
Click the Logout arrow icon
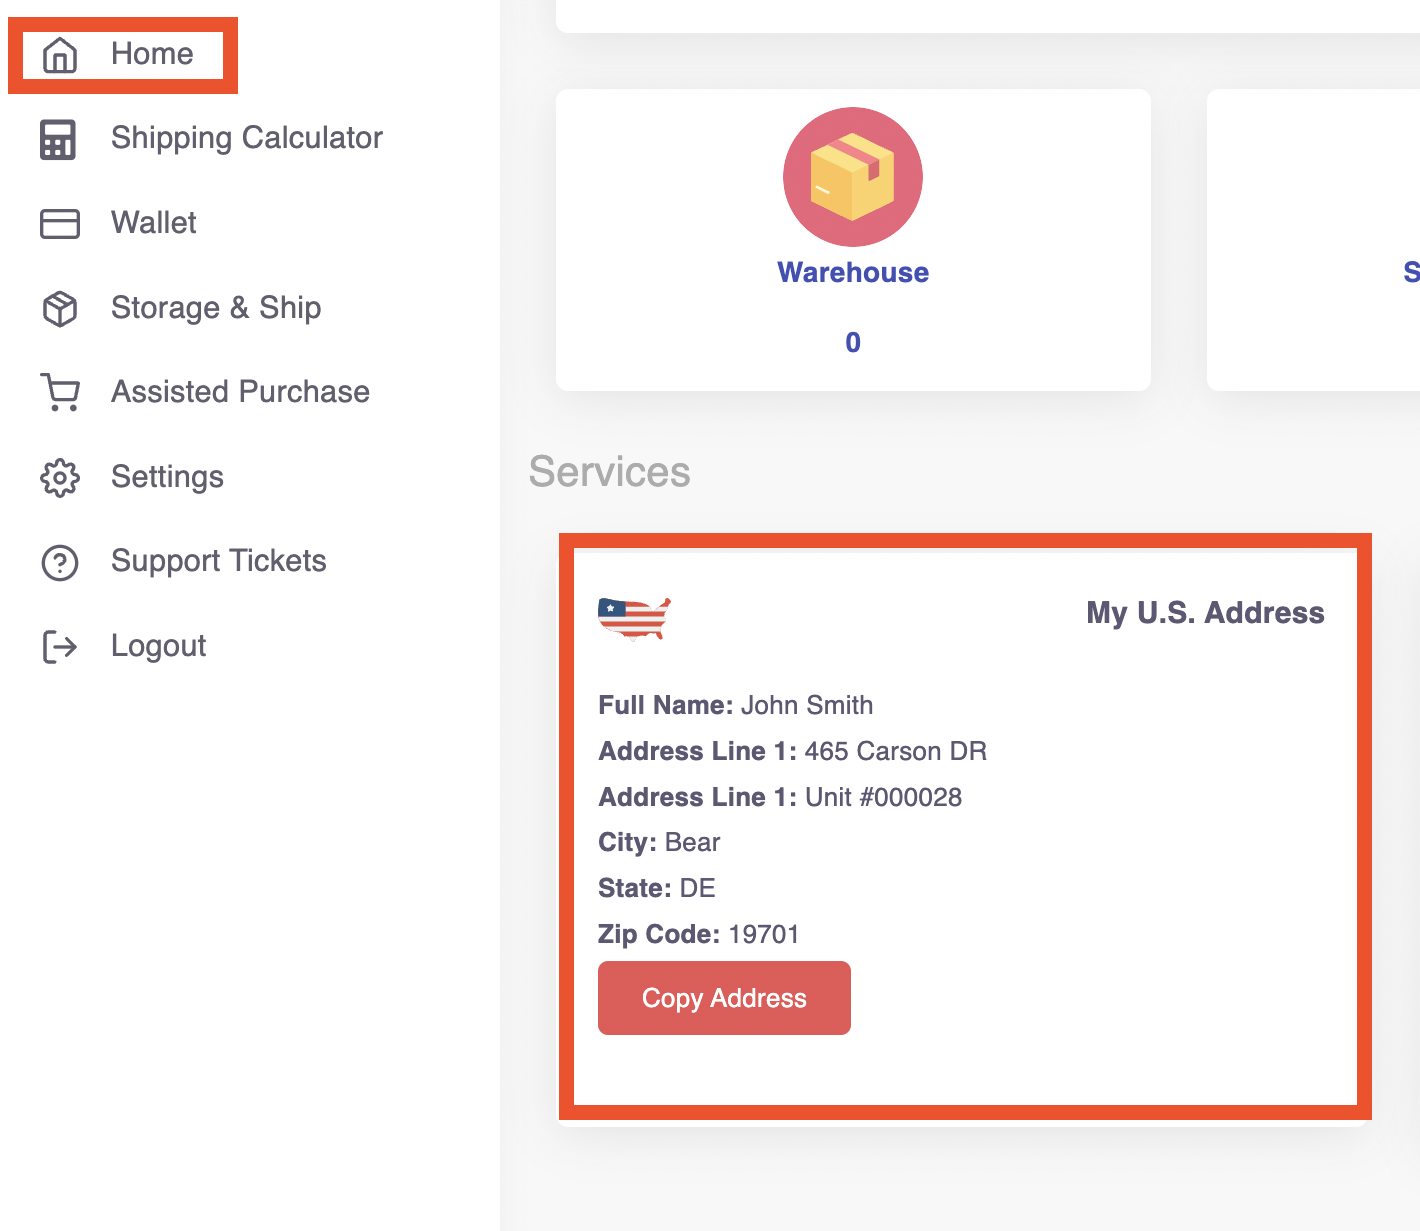[x=60, y=647]
